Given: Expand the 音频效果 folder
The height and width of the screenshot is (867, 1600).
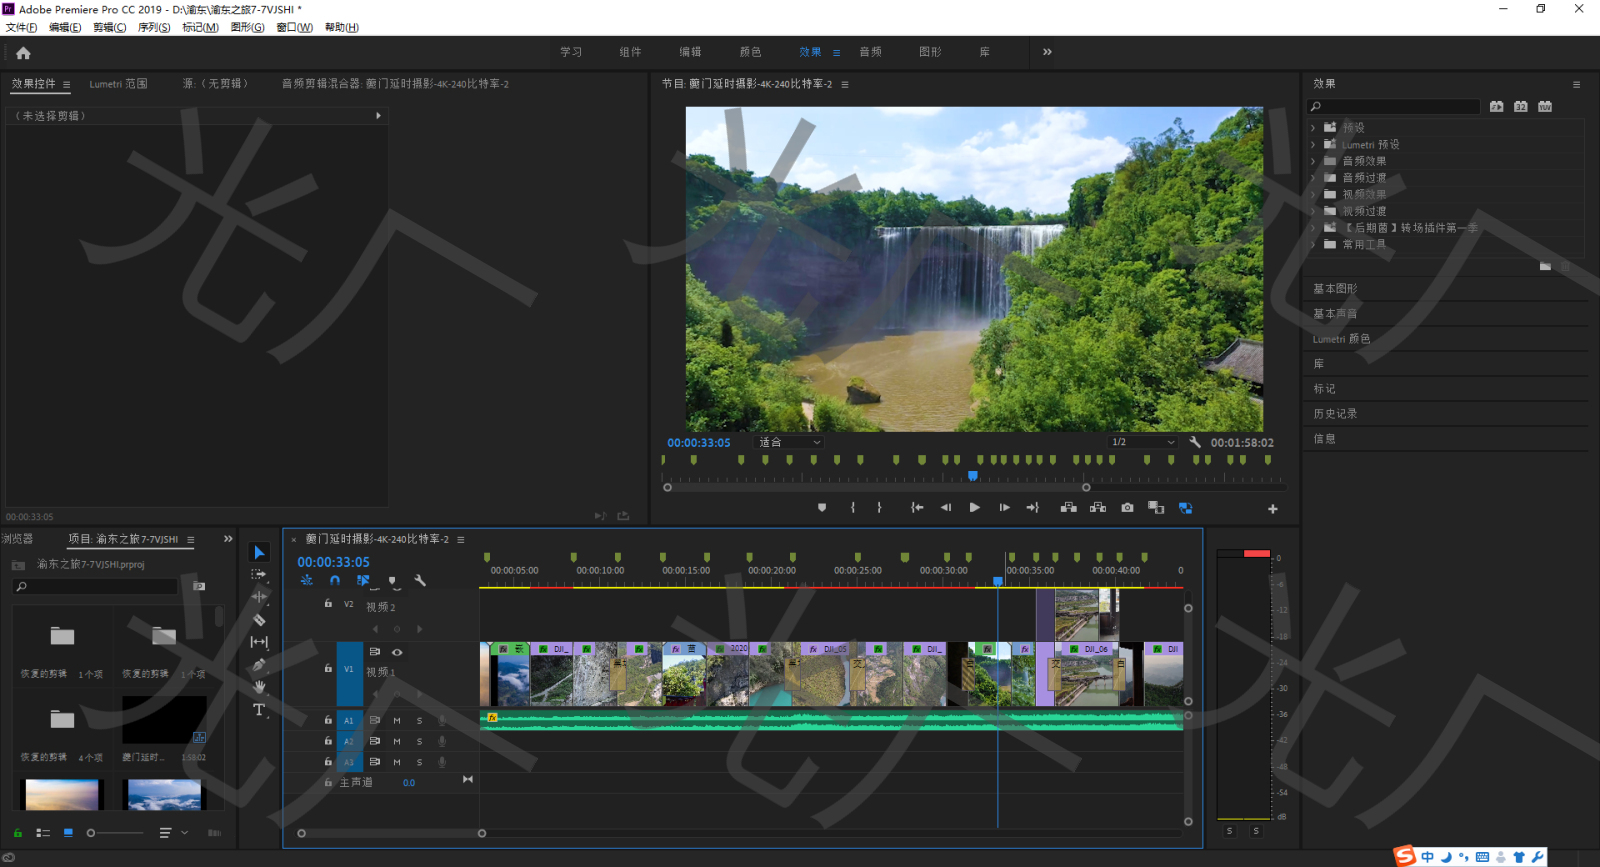Looking at the screenshot, I should tap(1313, 161).
